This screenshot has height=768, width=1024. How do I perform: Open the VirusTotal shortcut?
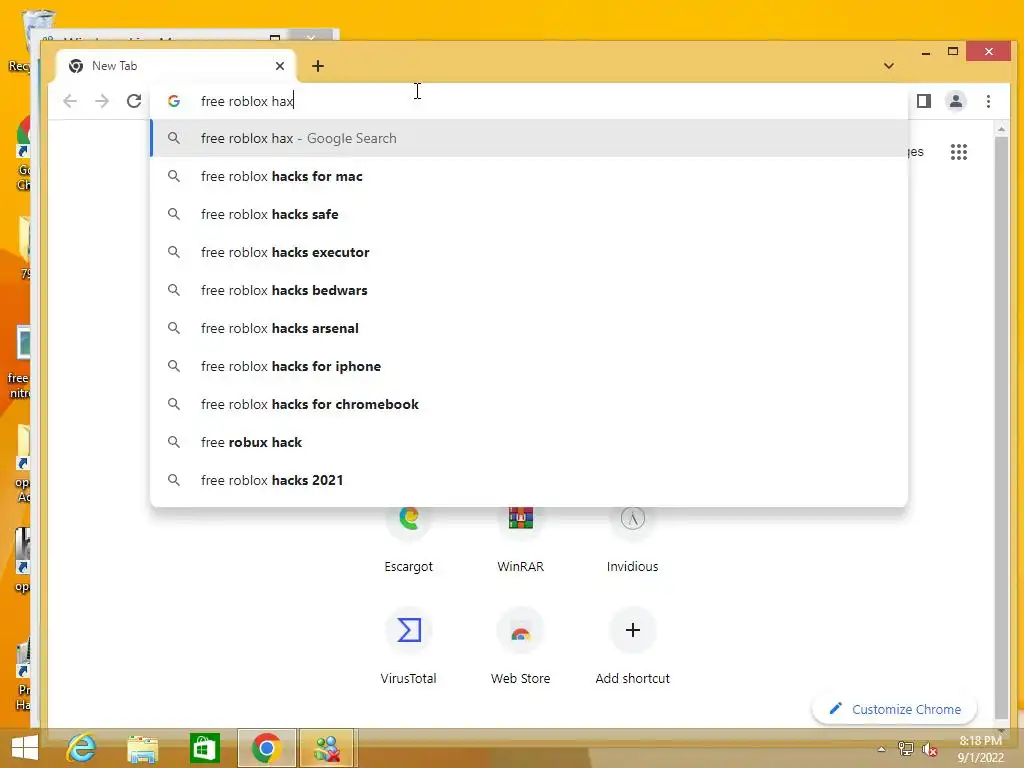pyautogui.click(x=409, y=647)
